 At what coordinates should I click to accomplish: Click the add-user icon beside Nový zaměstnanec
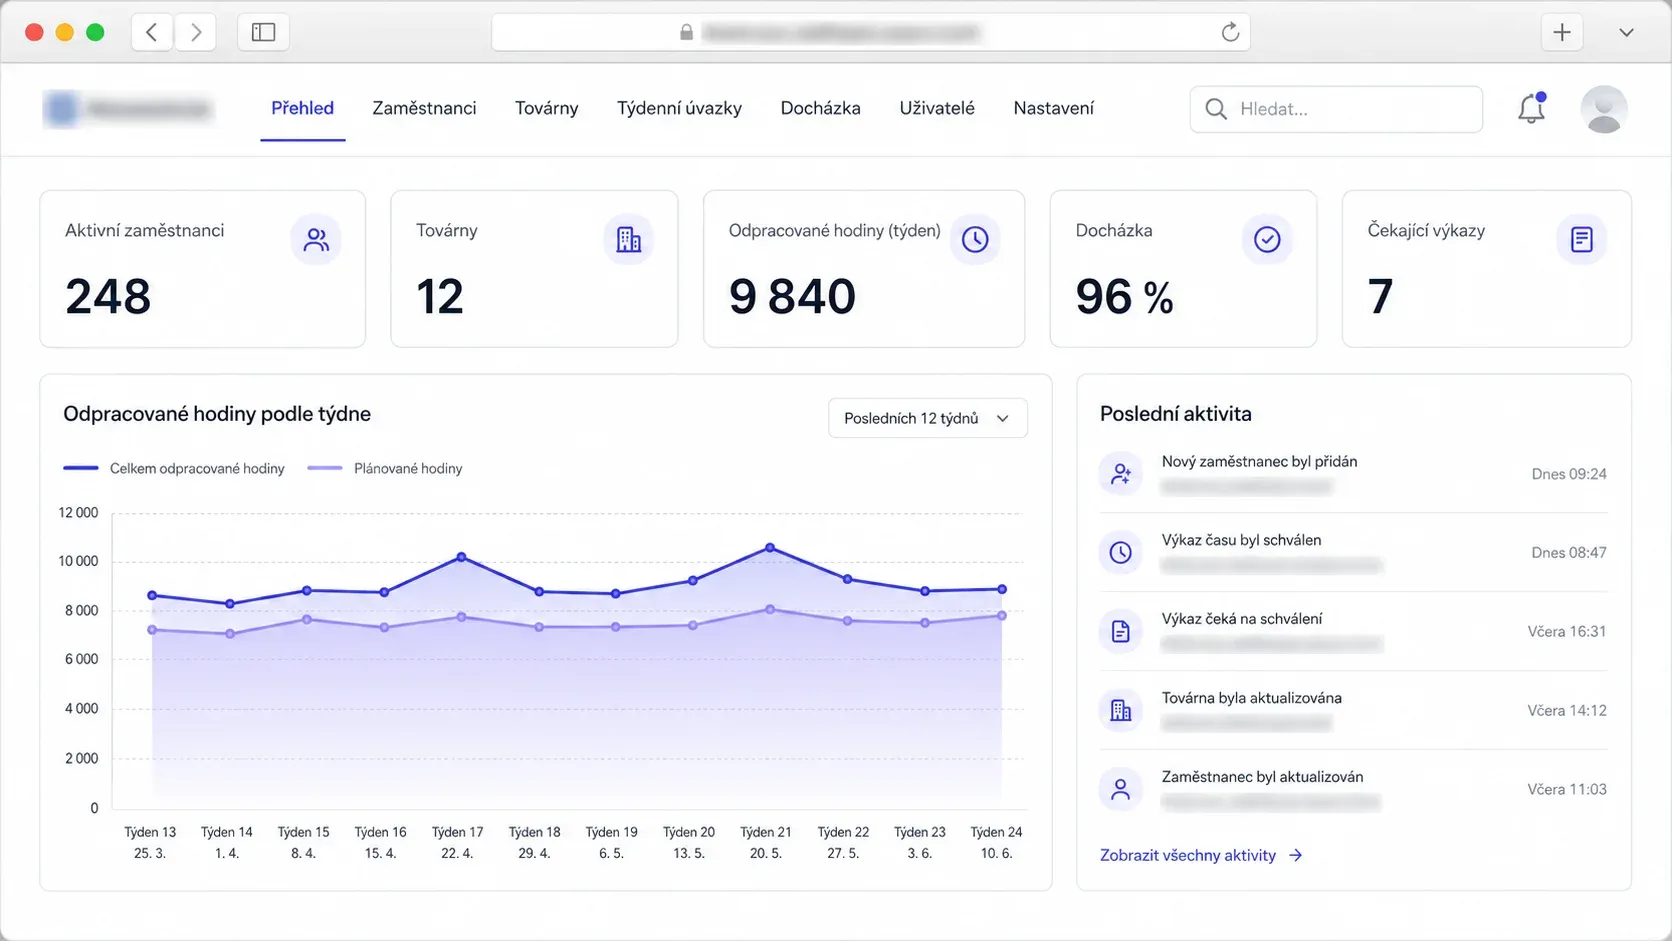pos(1121,474)
